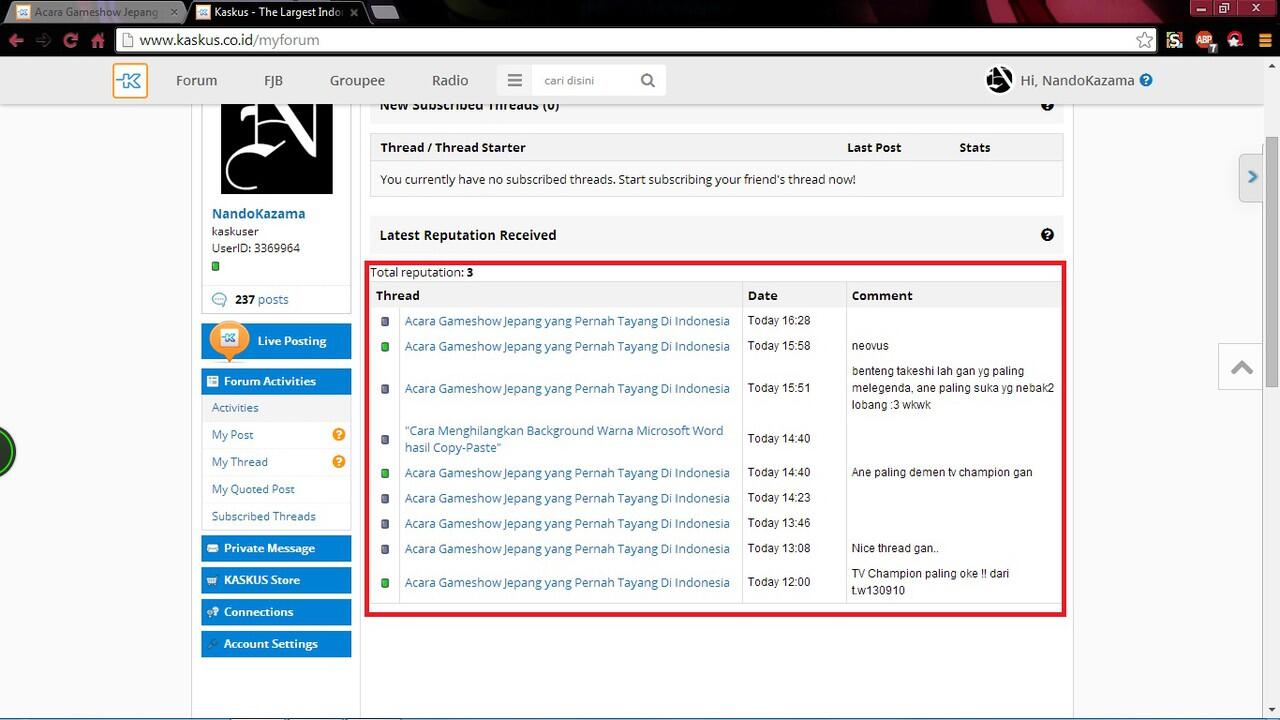Click user avatar icon next to NandoKazama

999,80
